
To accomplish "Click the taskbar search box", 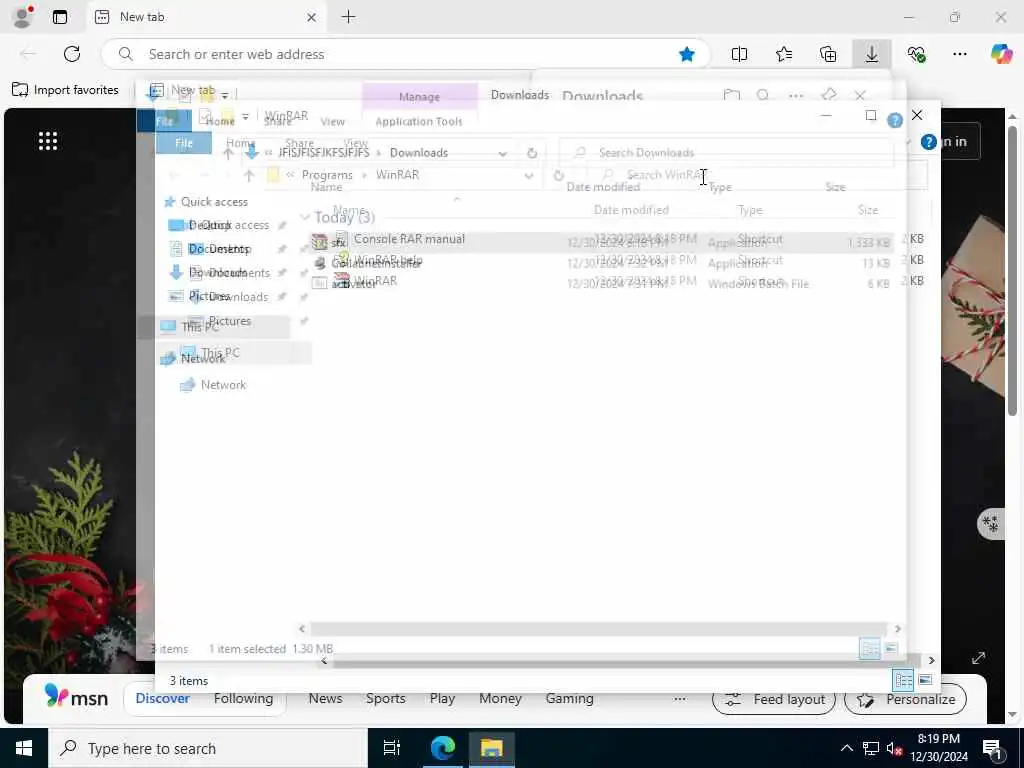I will pyautogui.click(x=208, y=748).
